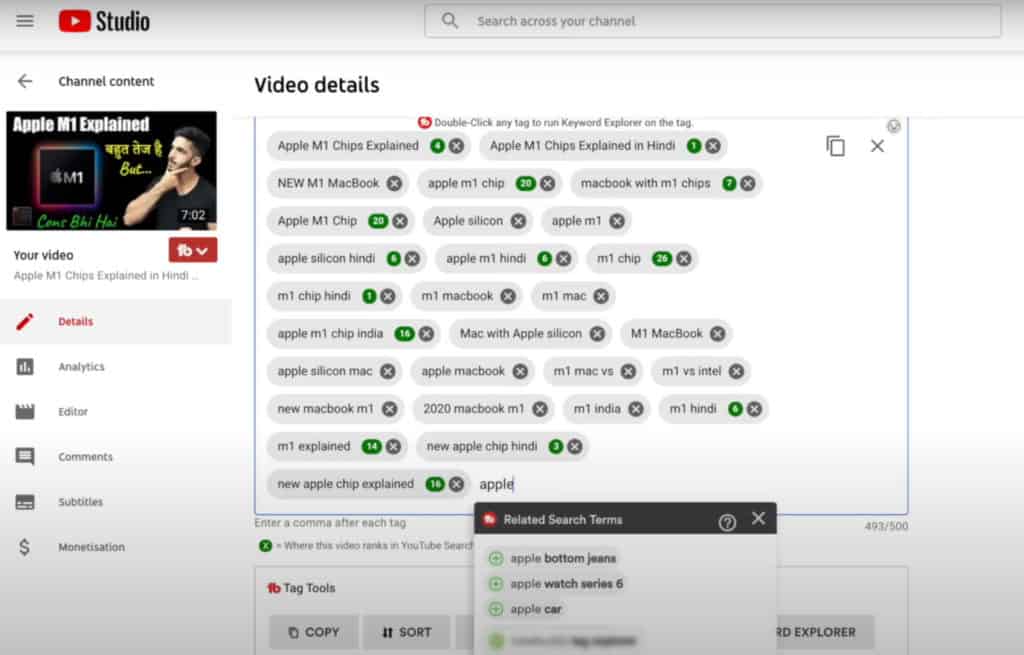Remove the 'apple macbook' tag
The height and width of the screenshot is (655, 1024).
coord(520,372)
